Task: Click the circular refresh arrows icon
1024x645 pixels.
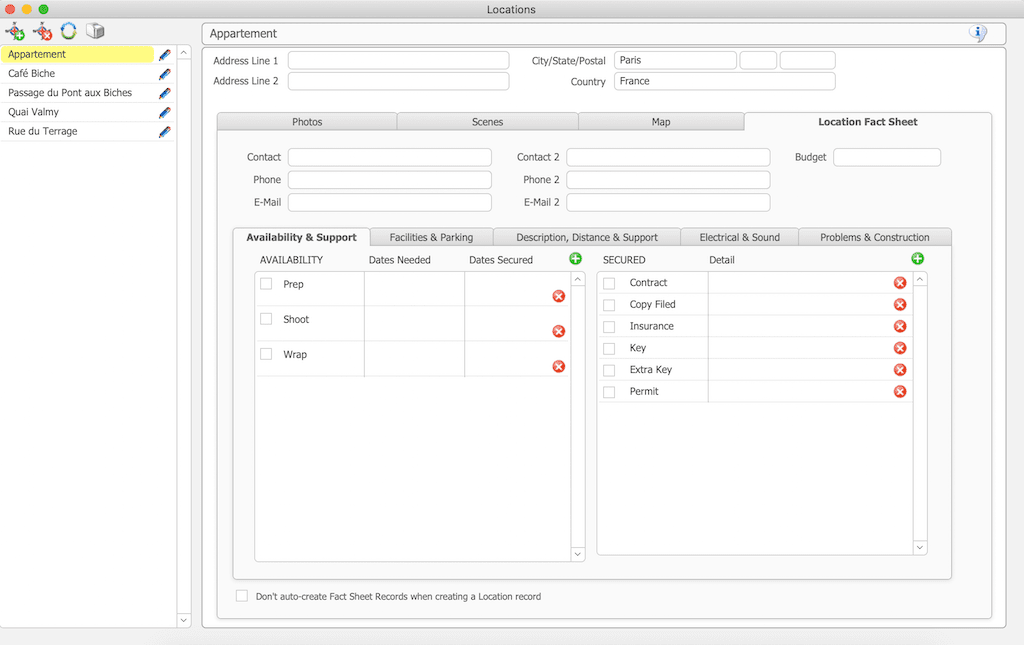Action: [x=68, y=32]
